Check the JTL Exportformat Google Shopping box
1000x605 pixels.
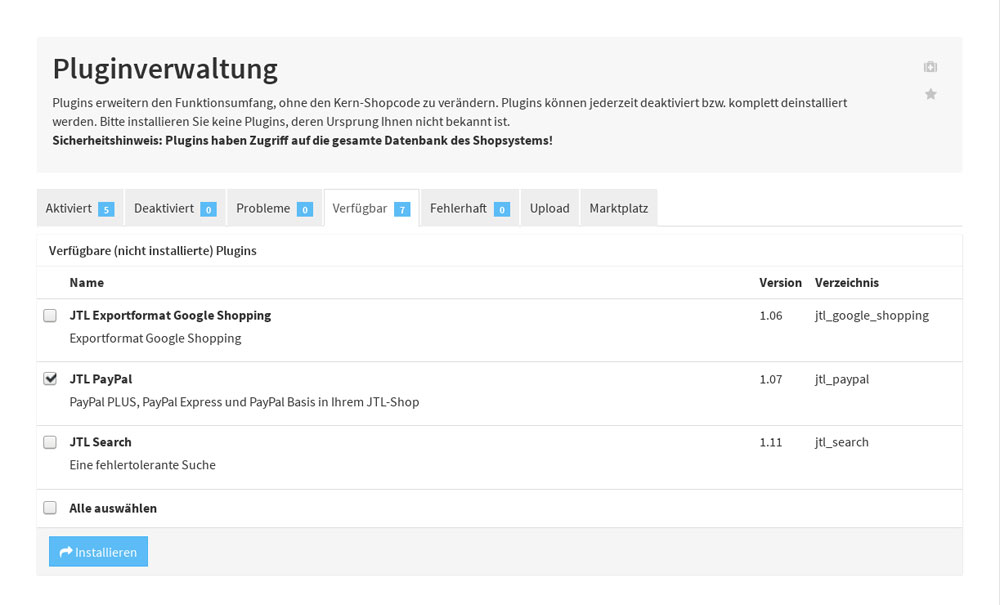[50, 316]
